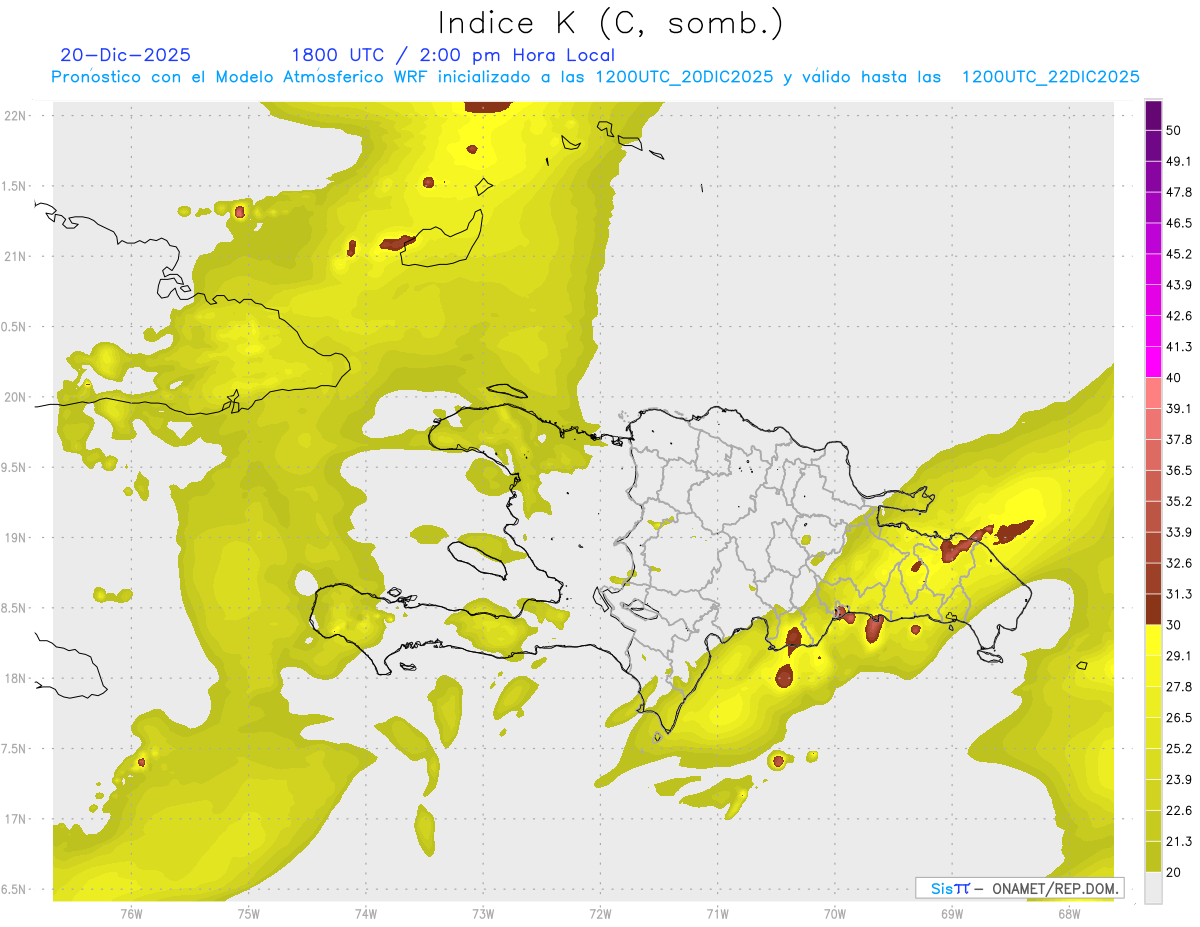Click the '75W' longitude label
1200x927 pixels.
pos(249,914)
